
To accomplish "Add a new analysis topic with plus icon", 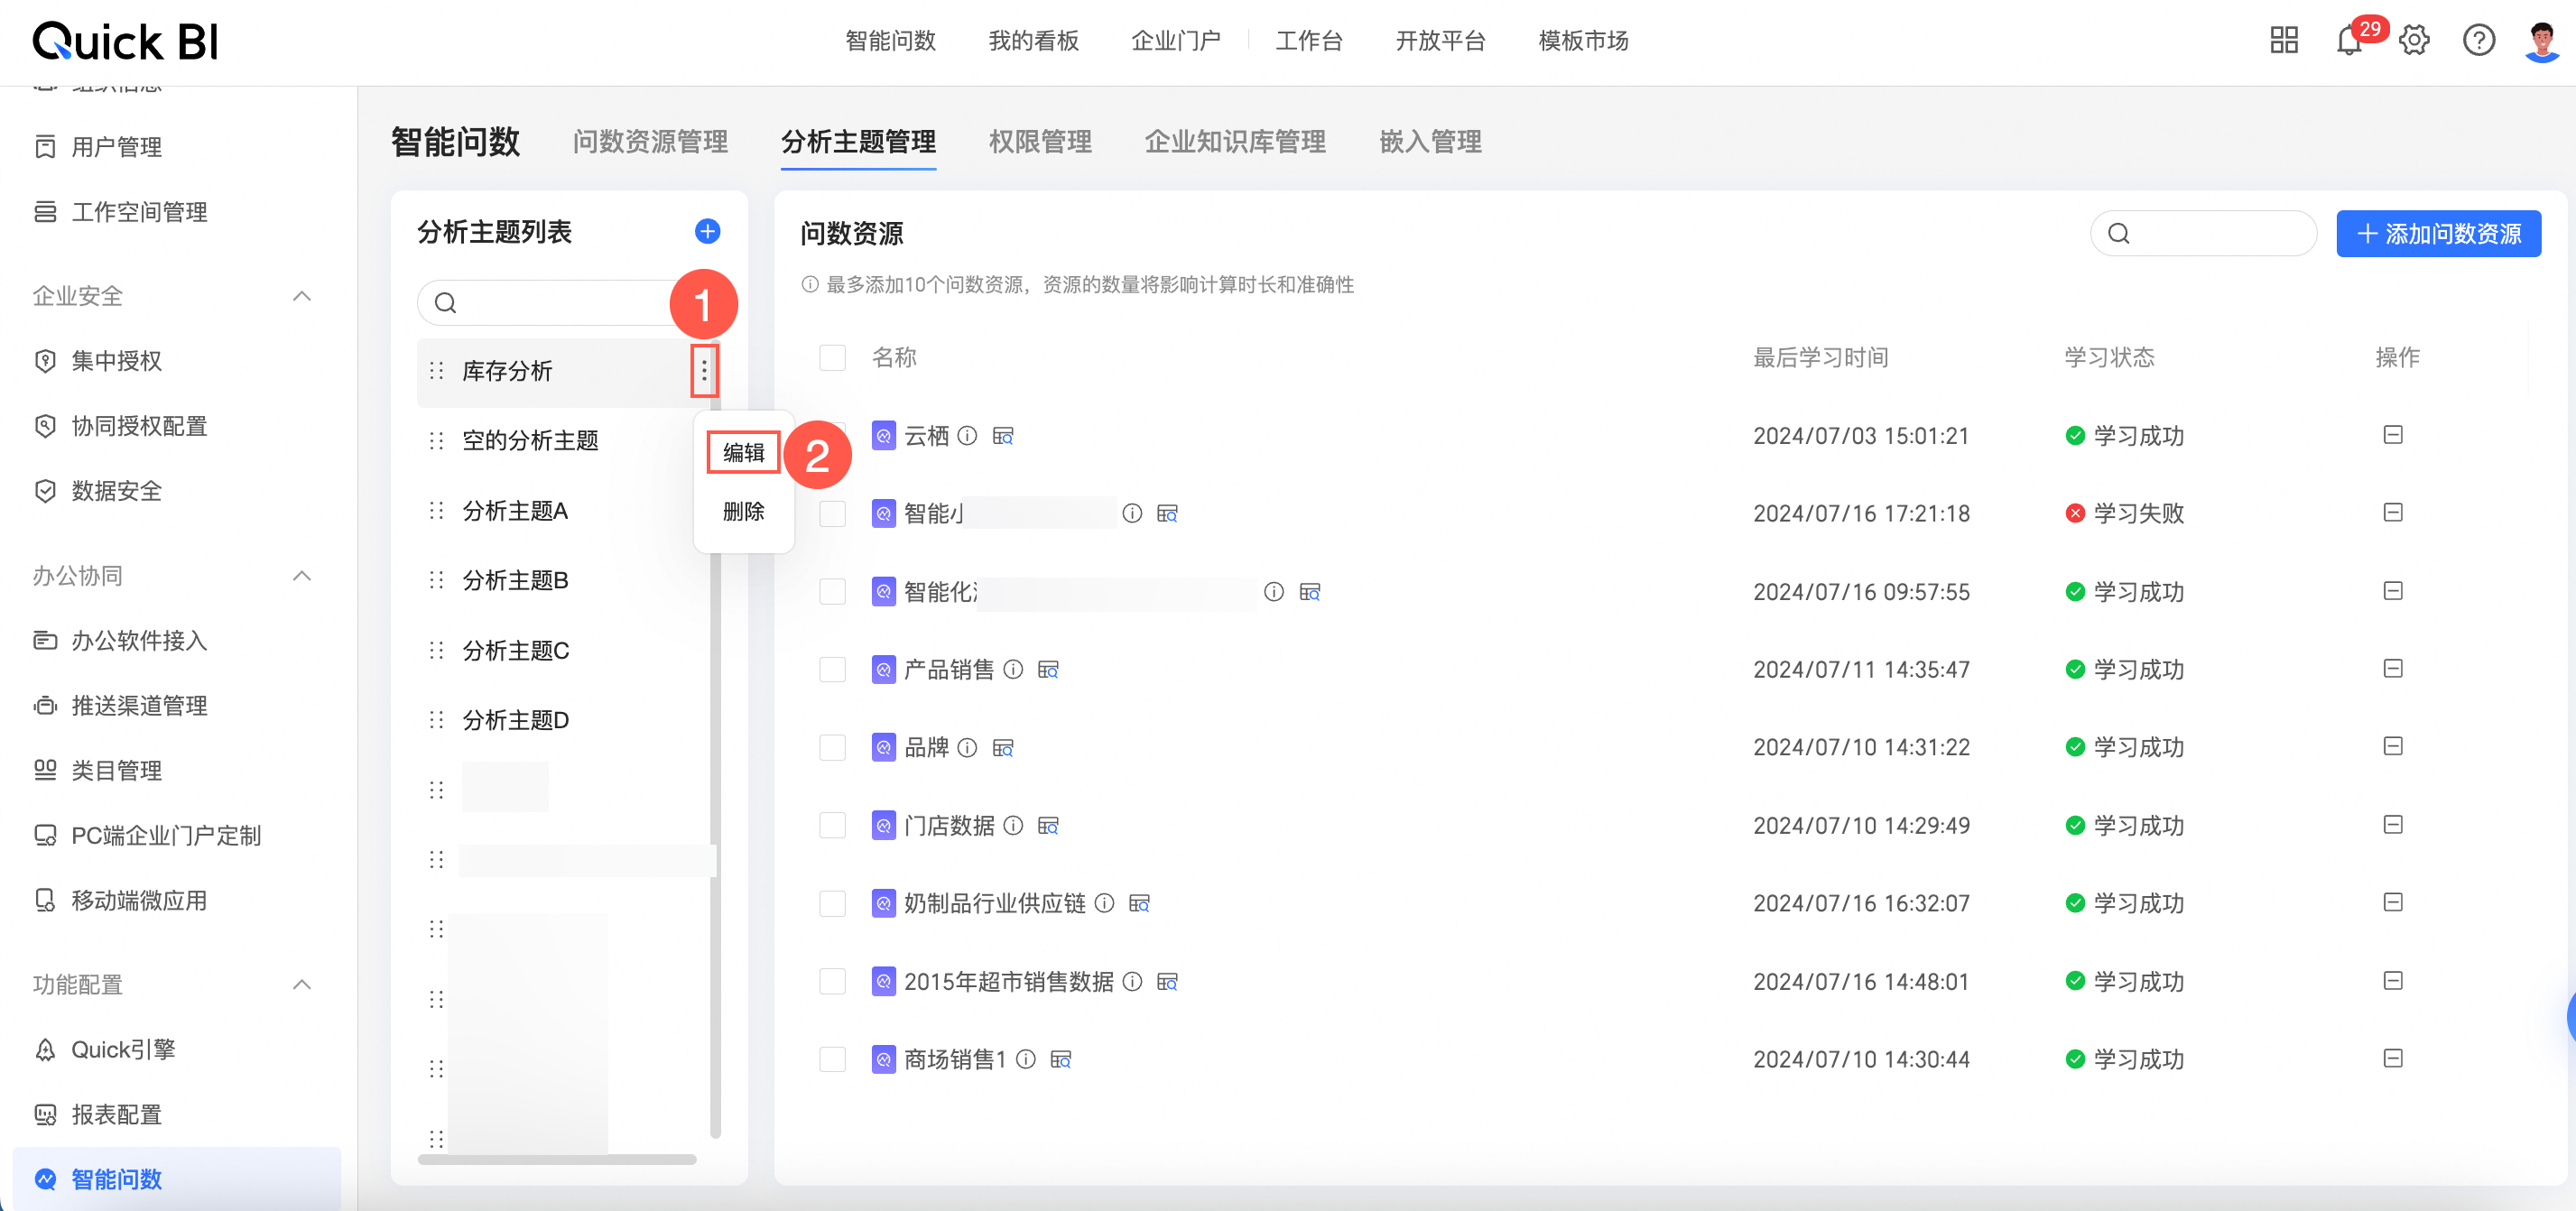I will click(707, 231).
